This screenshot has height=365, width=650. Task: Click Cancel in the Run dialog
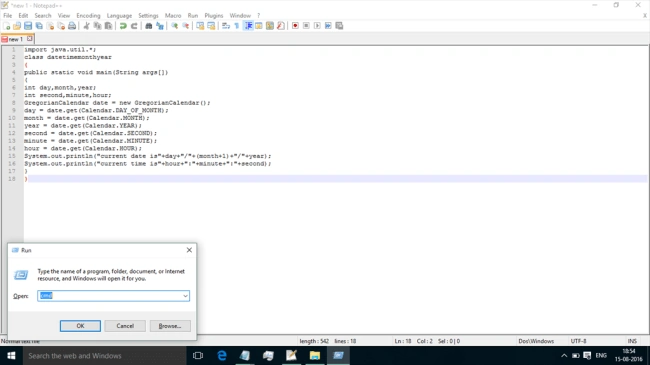(x=125, y=326)
